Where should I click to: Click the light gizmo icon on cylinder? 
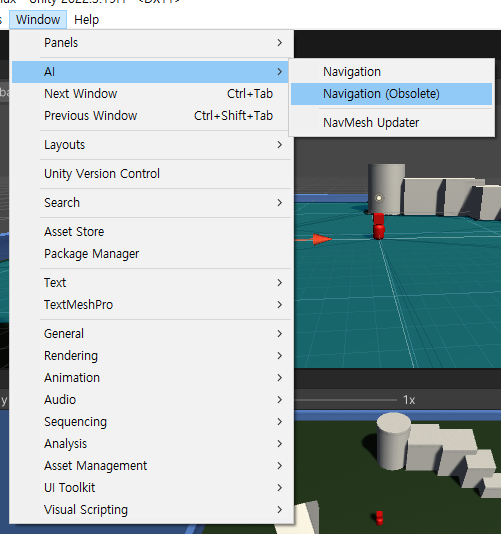(379, 198)
